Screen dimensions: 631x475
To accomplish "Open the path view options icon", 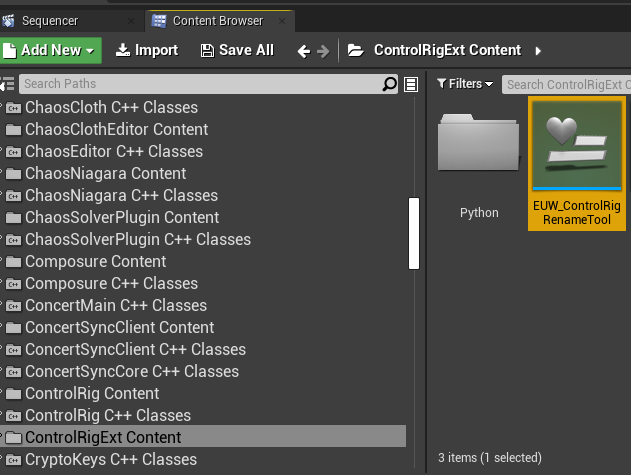I will [x=411, y=84].
